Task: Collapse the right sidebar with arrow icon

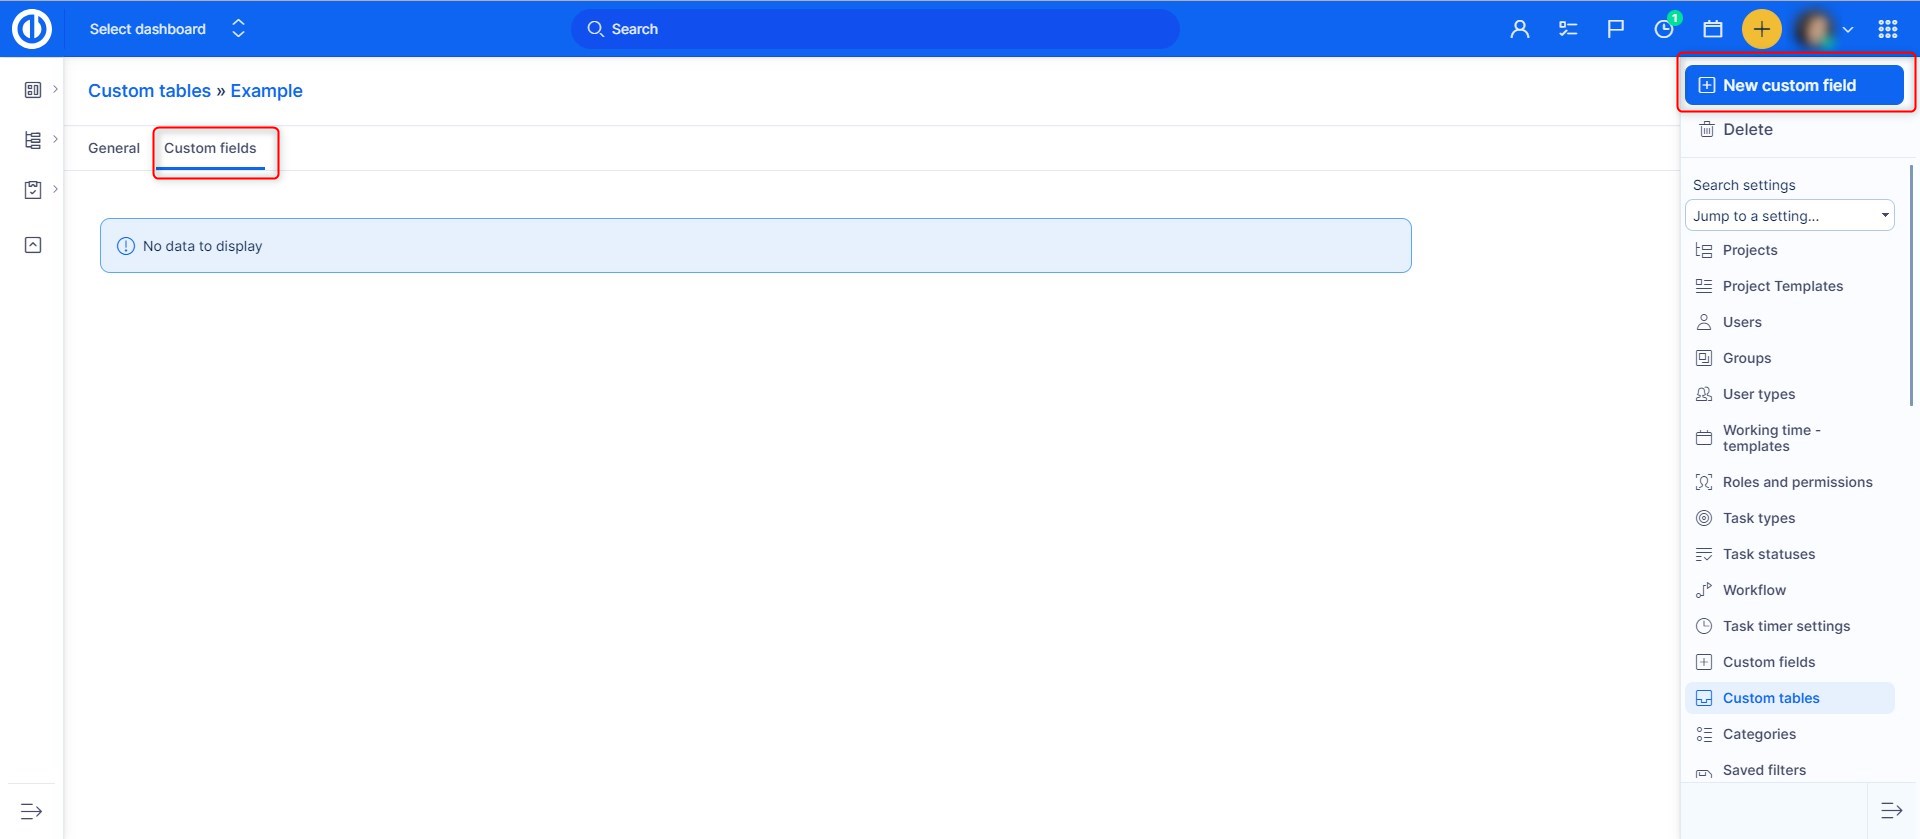Action: point(1891,810)
